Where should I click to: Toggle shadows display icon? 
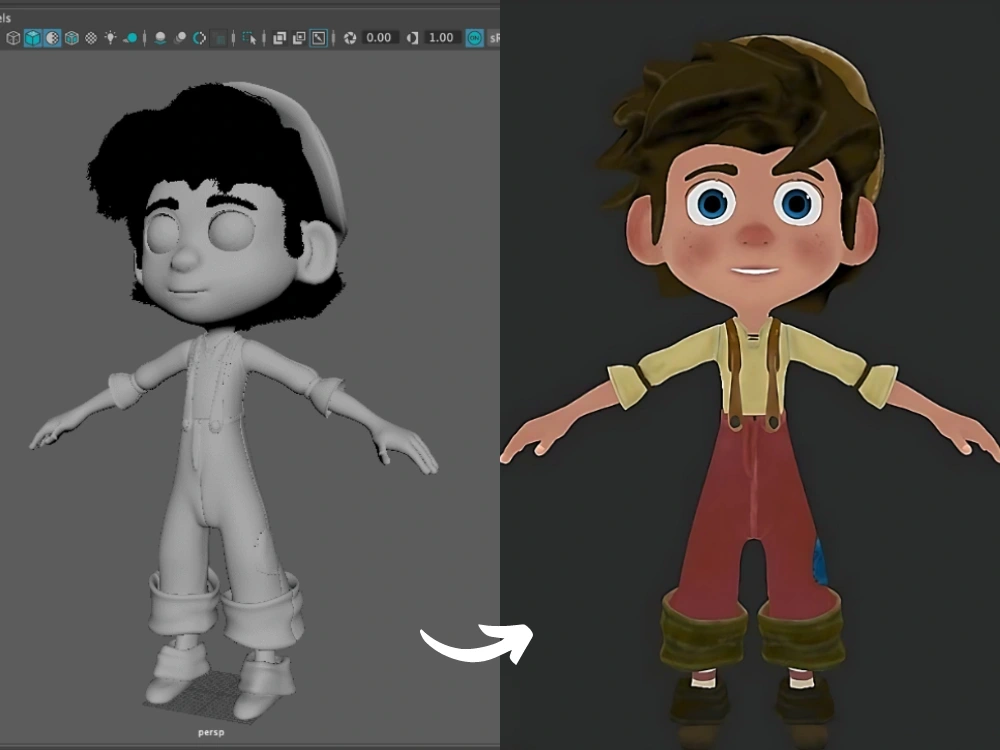click(x=130, y=38)
